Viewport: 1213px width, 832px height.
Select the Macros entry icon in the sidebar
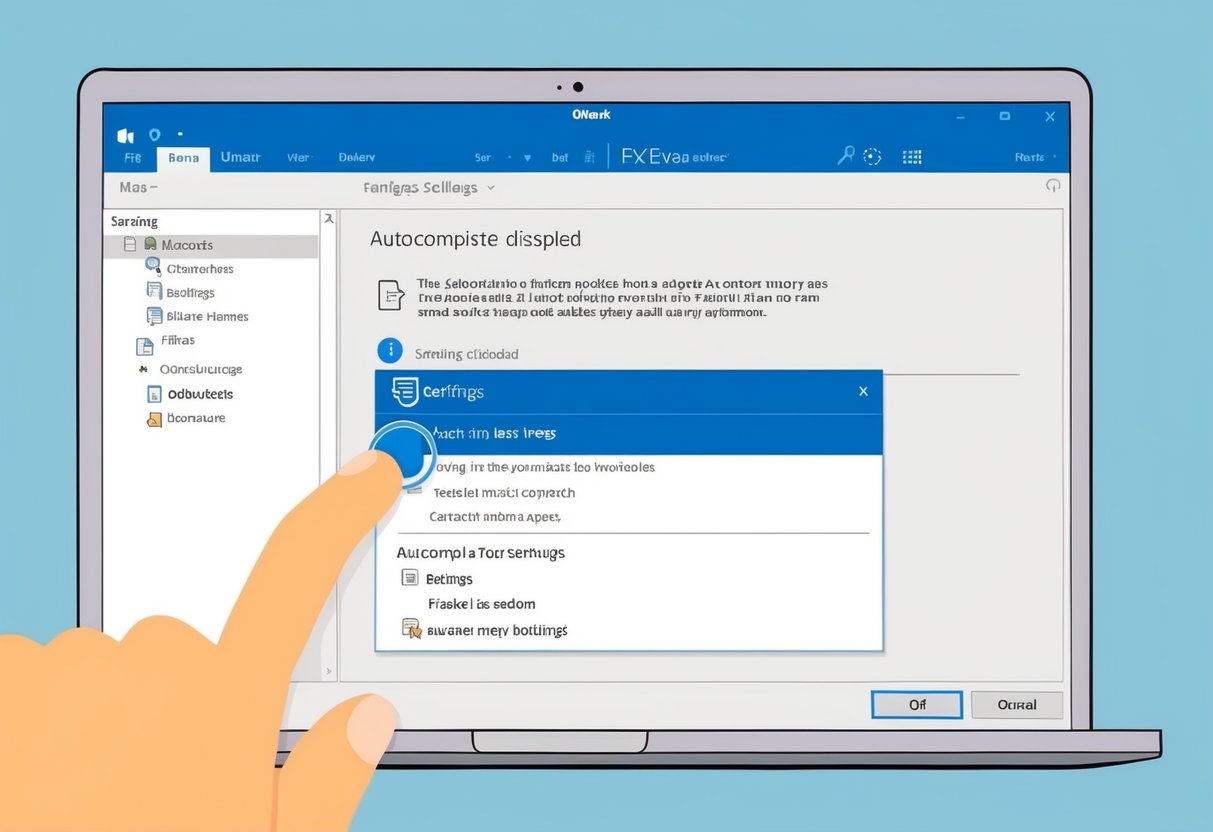(x=151, y=244)
